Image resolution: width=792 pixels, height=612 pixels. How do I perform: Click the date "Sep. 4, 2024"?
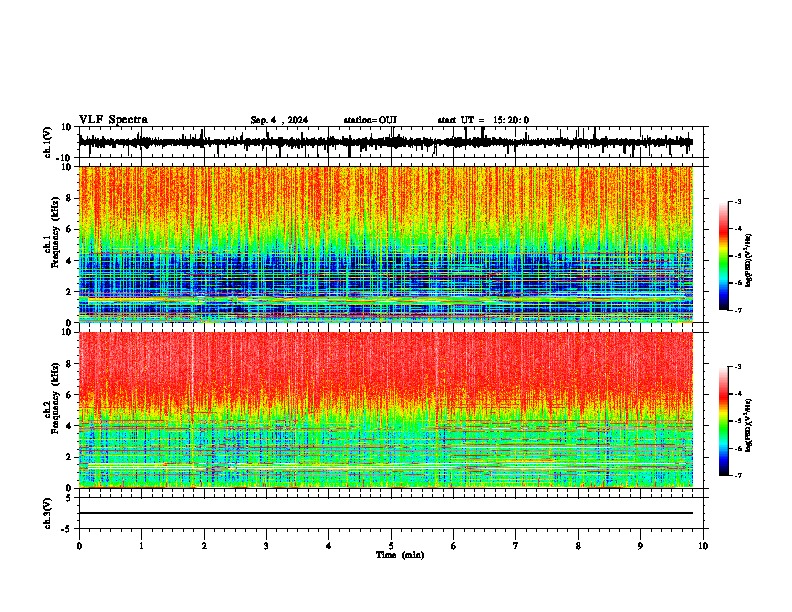(279, 120)
